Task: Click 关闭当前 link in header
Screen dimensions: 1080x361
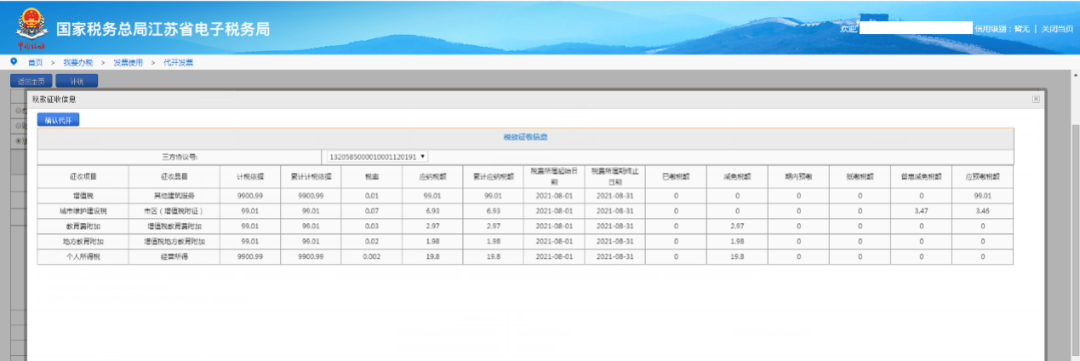Action: pyautogui.click(x=1057, y=29)
